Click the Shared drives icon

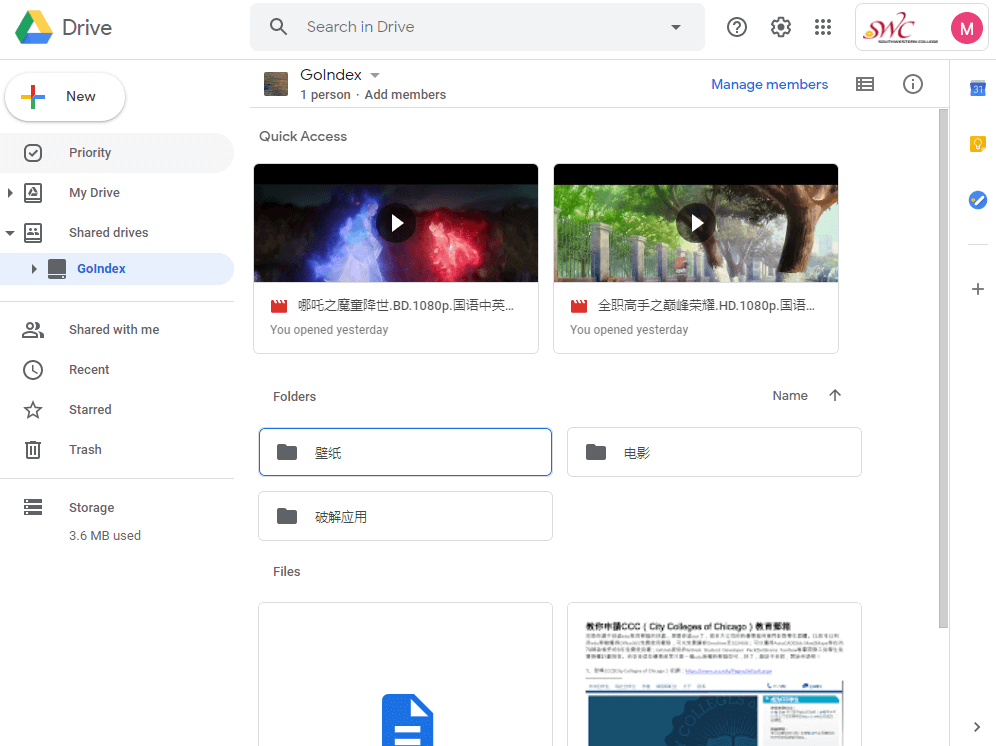(33, 233)
